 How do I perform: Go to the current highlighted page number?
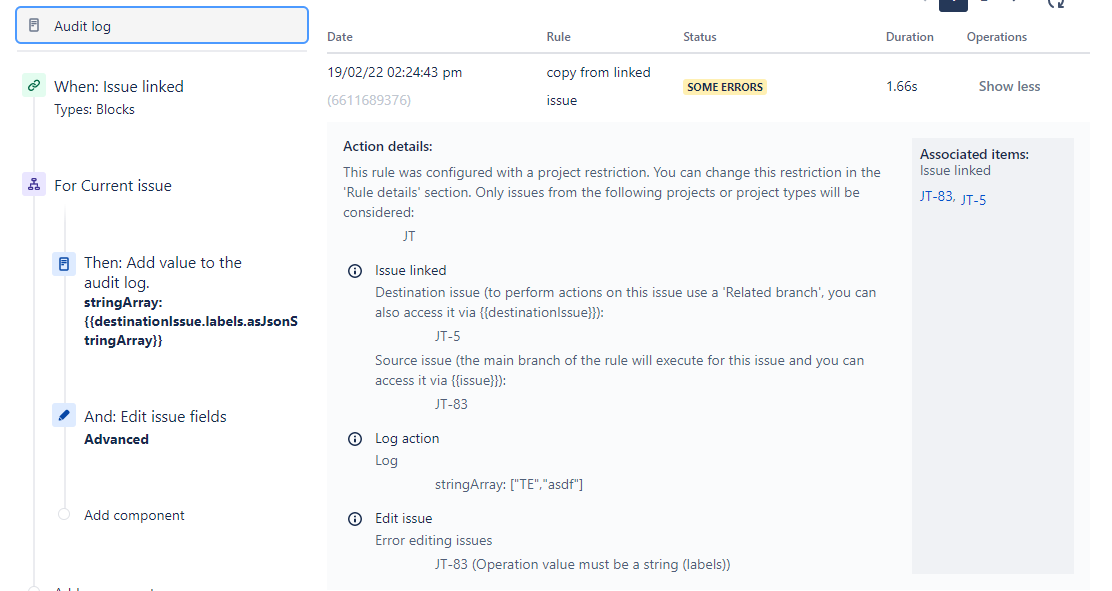click(953, 5)
